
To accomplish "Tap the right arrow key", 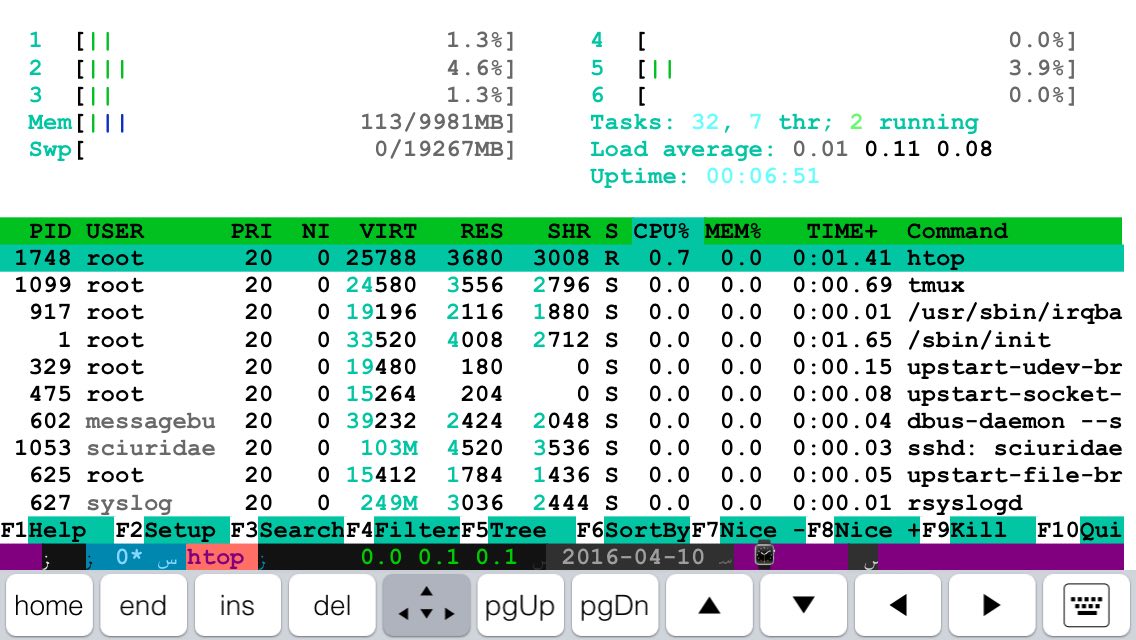I will click(992, 605).
